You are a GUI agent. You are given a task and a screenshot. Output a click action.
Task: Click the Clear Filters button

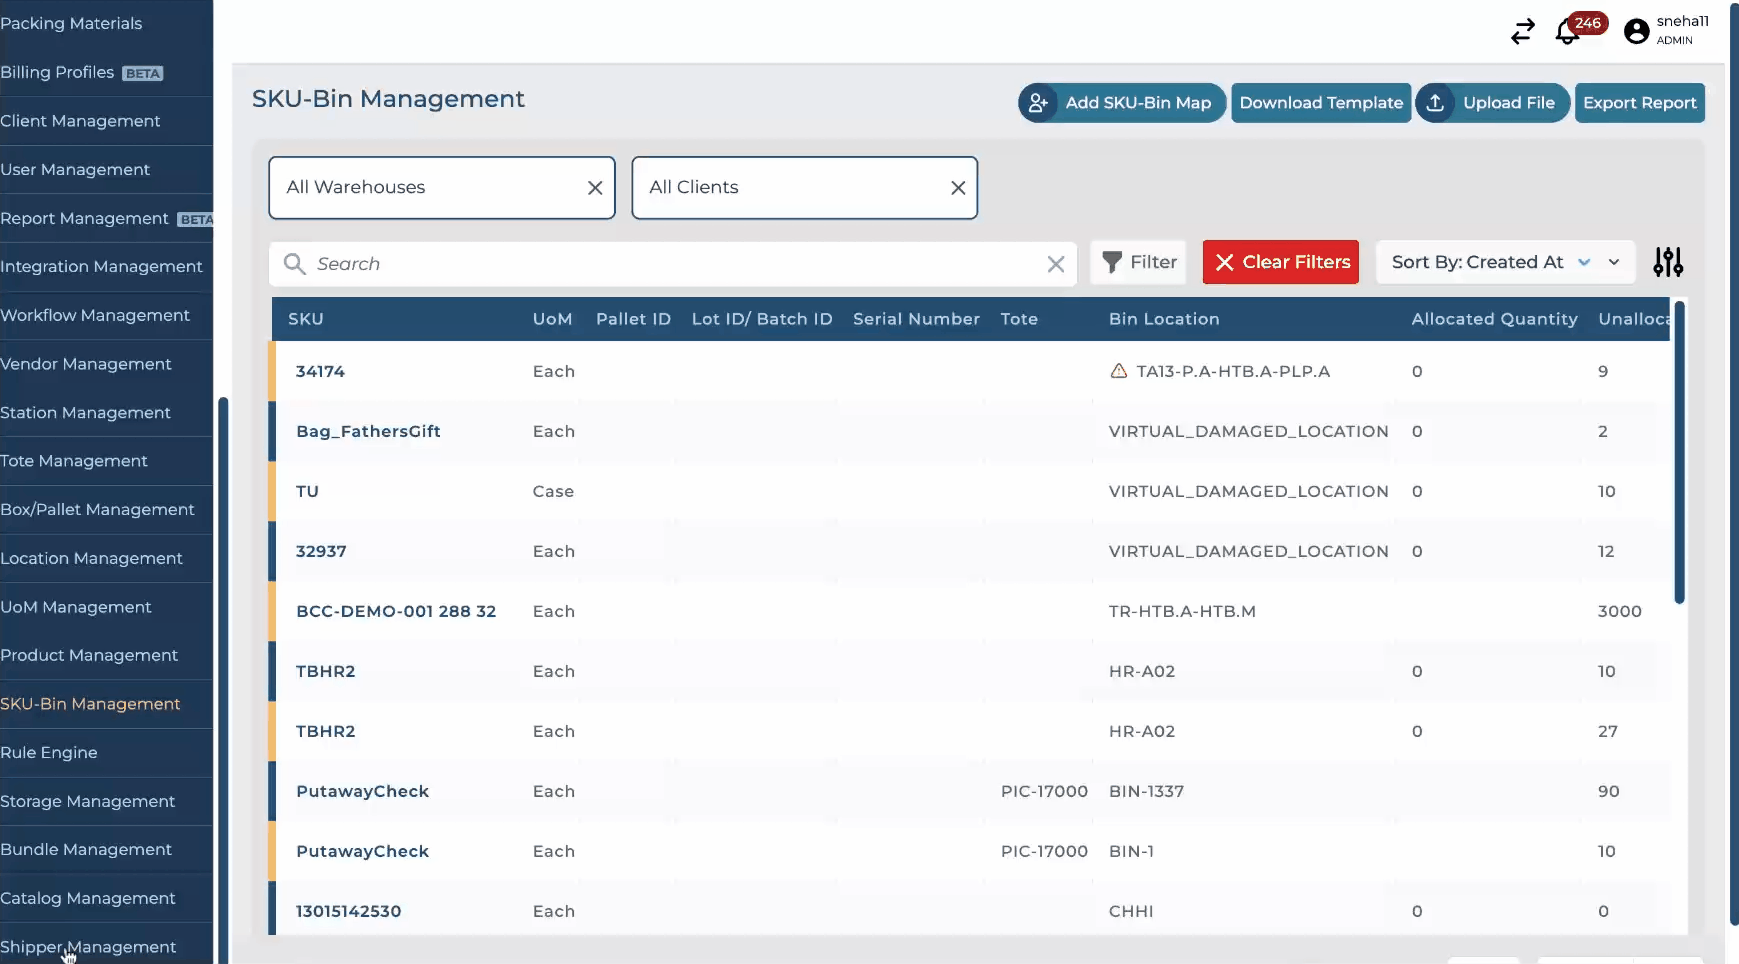pos(1280,262)
